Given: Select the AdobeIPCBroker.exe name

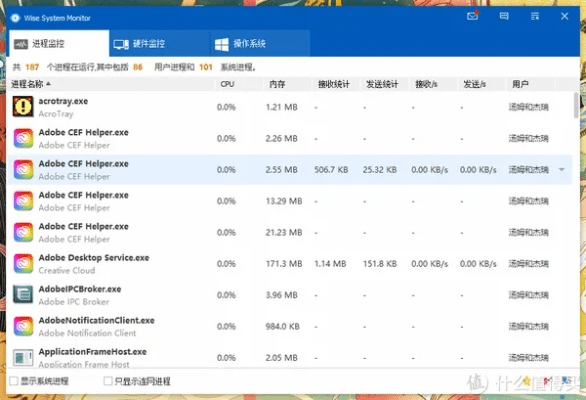Looking at the screenshot, I should point(80,289).
